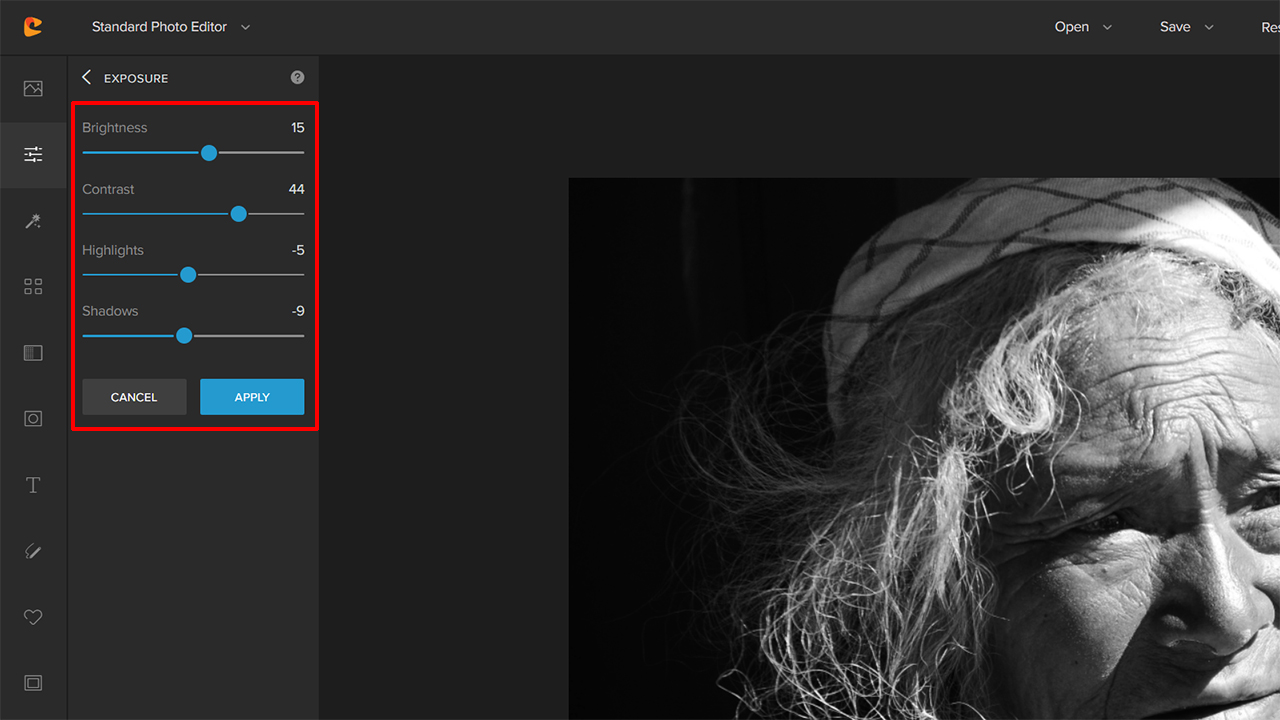The height and width of the screenshot is (720, 1280).
Task: Click the question mark help icon
Action: point(297,77)
